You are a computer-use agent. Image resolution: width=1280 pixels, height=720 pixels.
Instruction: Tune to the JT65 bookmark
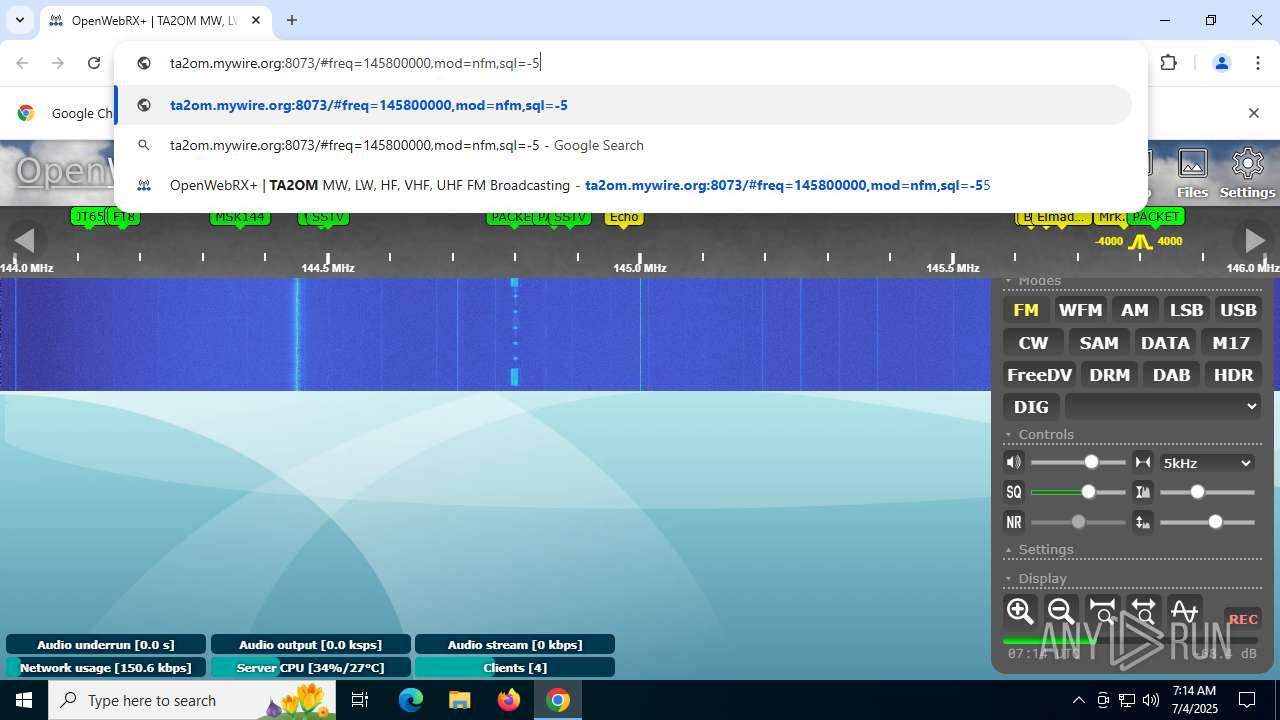click(88, 216)
